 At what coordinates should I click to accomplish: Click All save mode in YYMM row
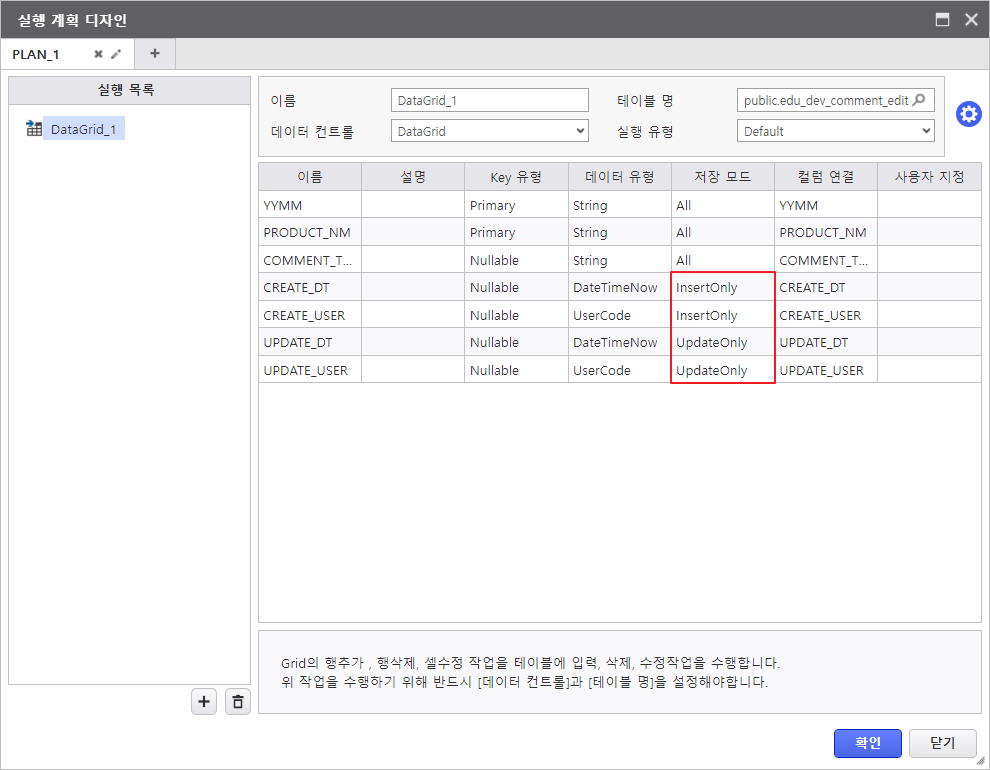coord(723,205)
